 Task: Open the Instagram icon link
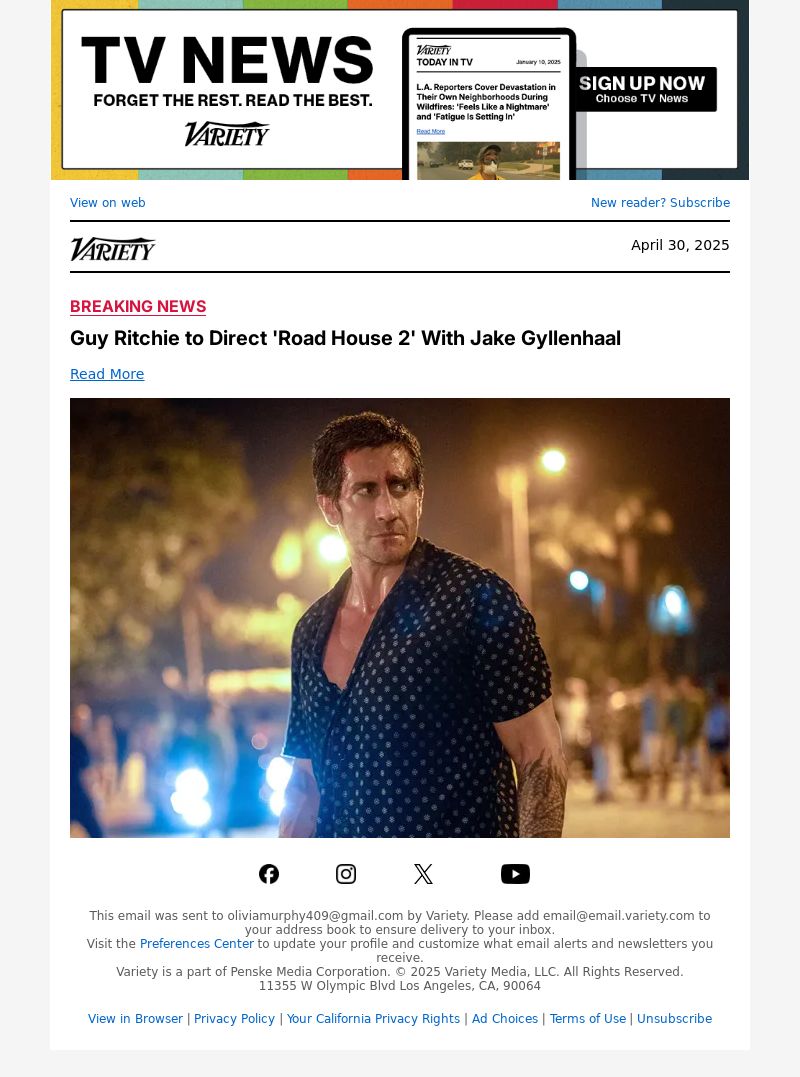(345, 874)
